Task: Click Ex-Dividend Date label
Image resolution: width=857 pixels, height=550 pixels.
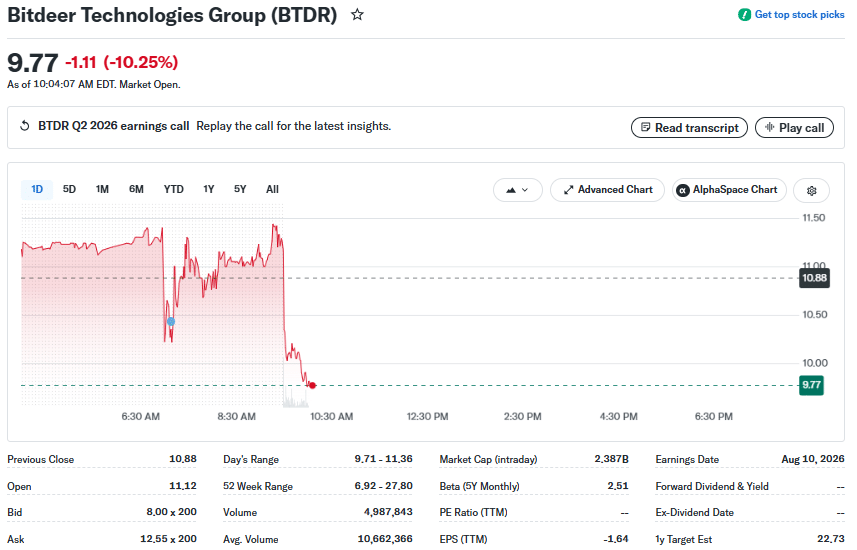Action: click(695, 513)
